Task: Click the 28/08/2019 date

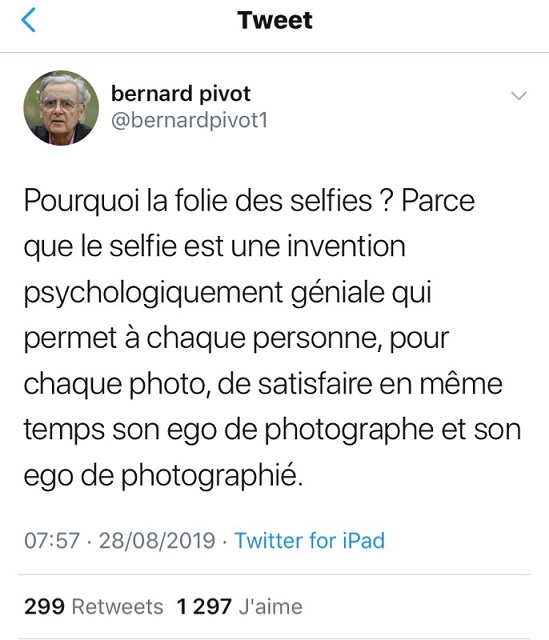Action: (x=157, y=541)
